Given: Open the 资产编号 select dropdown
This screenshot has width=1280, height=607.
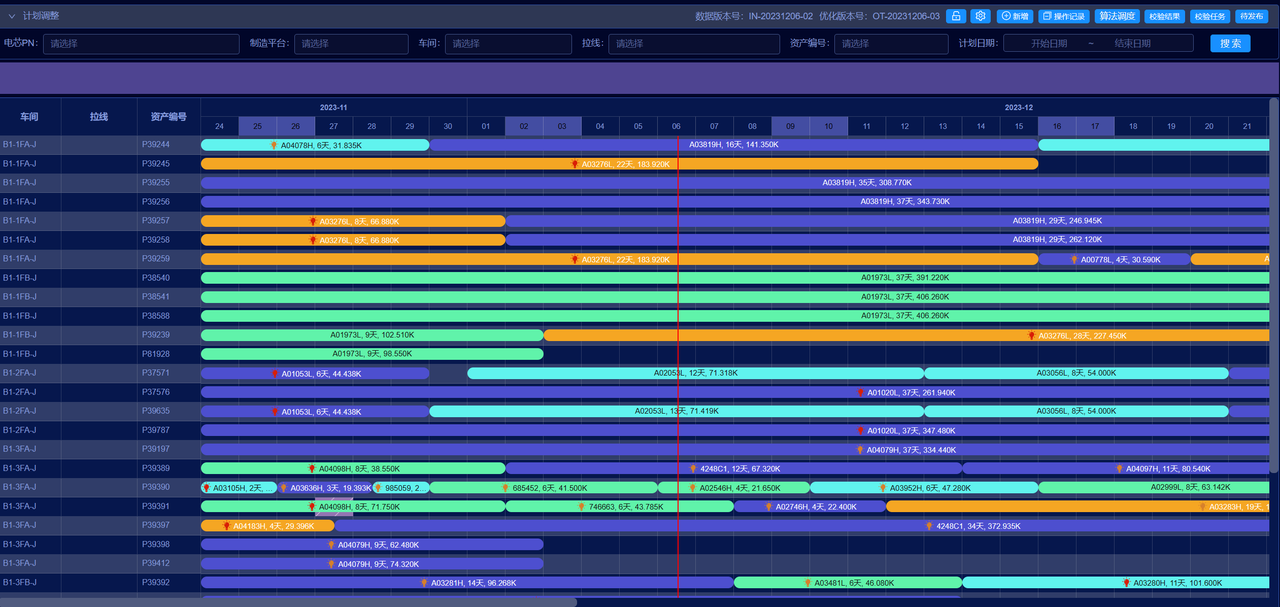Looking at the screenshot, I should click(x=891, y=44).
